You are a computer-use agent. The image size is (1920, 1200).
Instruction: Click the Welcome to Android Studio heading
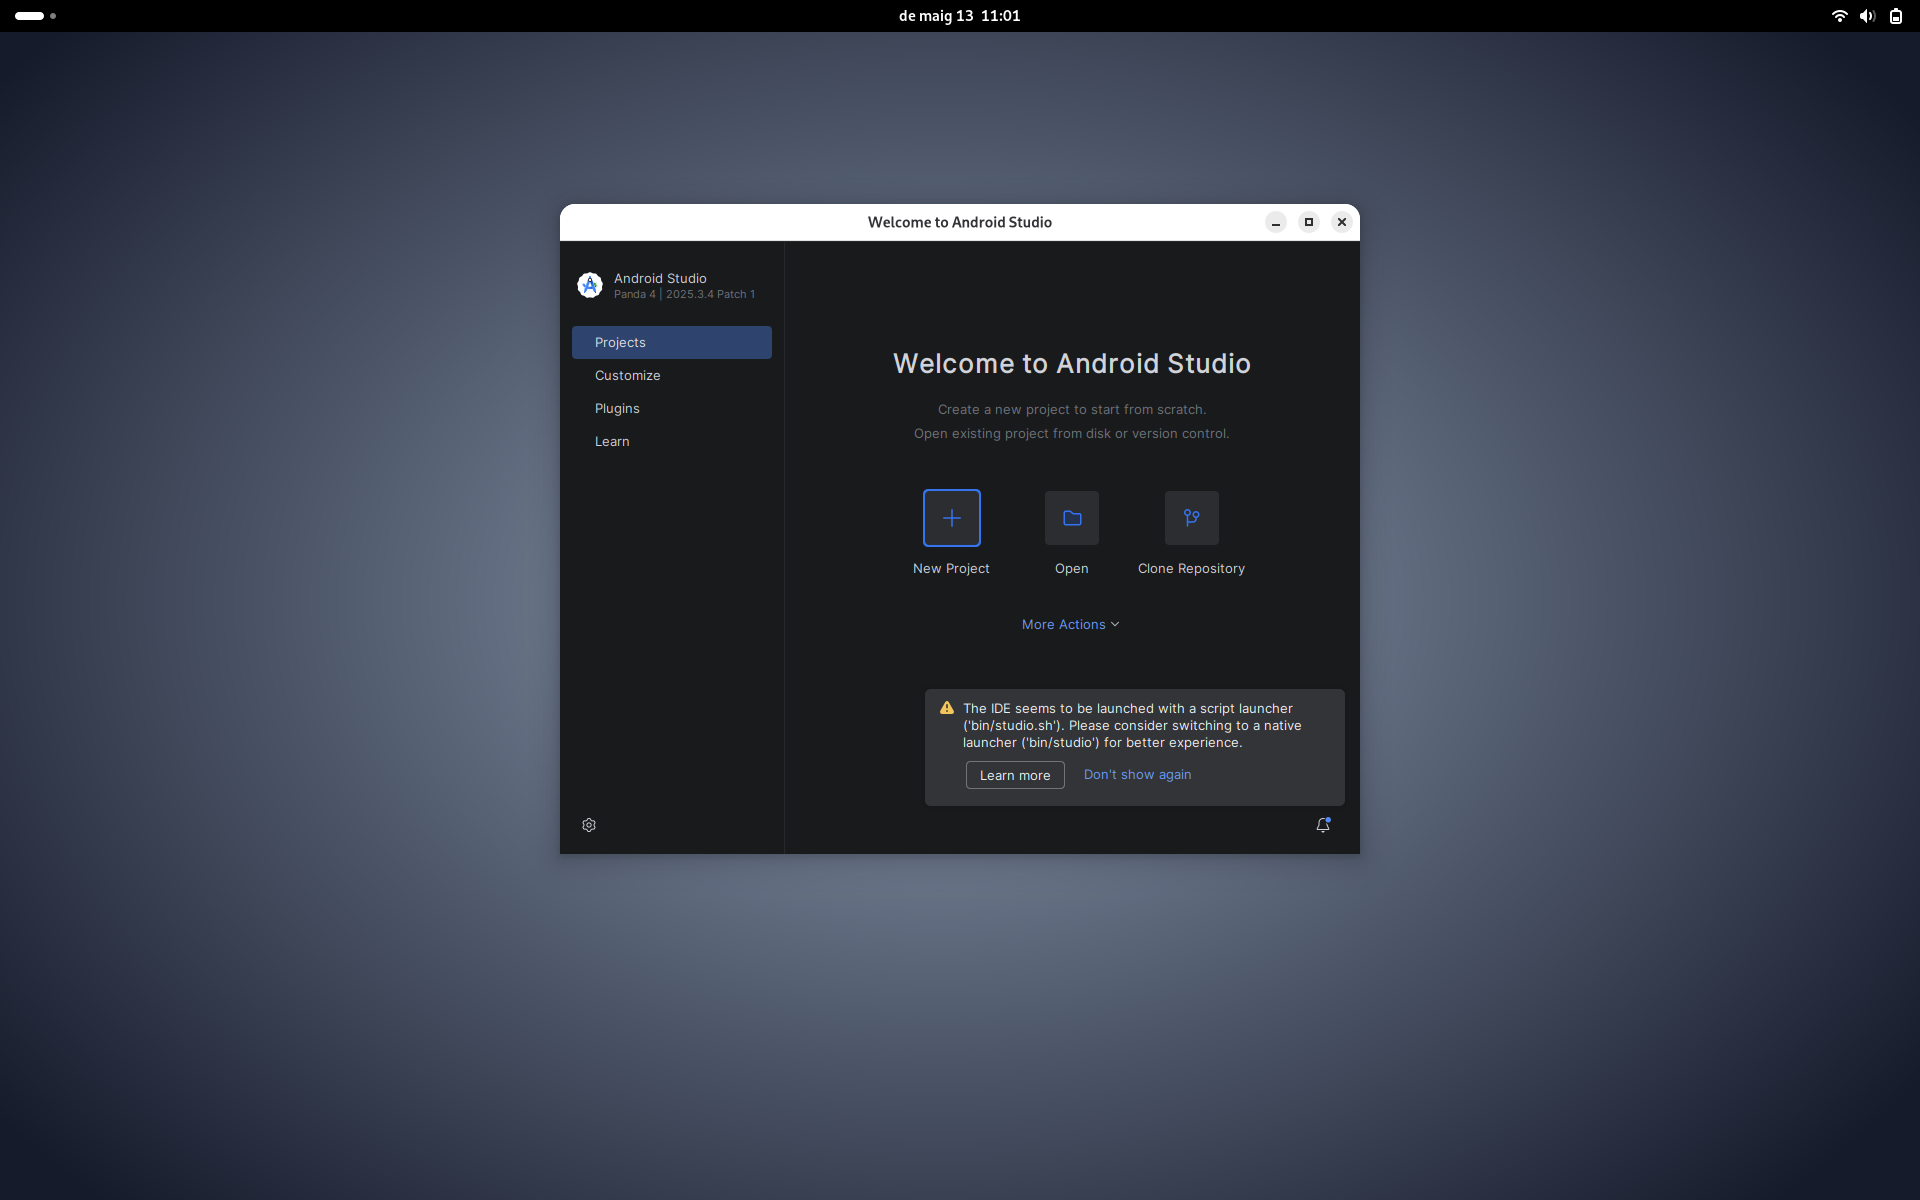1071,363
